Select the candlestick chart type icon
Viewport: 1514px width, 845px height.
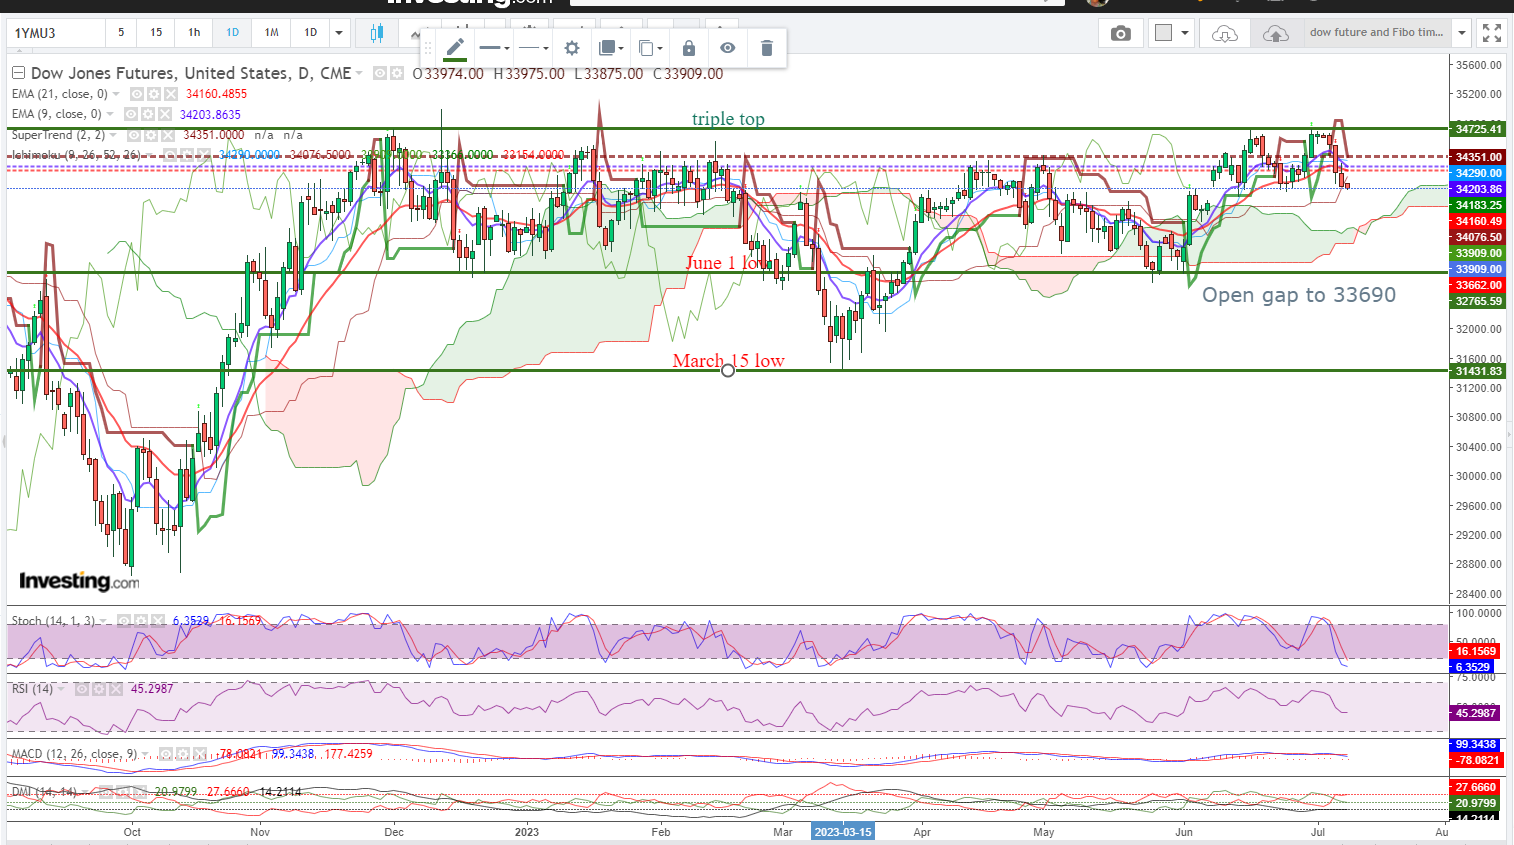377,32
